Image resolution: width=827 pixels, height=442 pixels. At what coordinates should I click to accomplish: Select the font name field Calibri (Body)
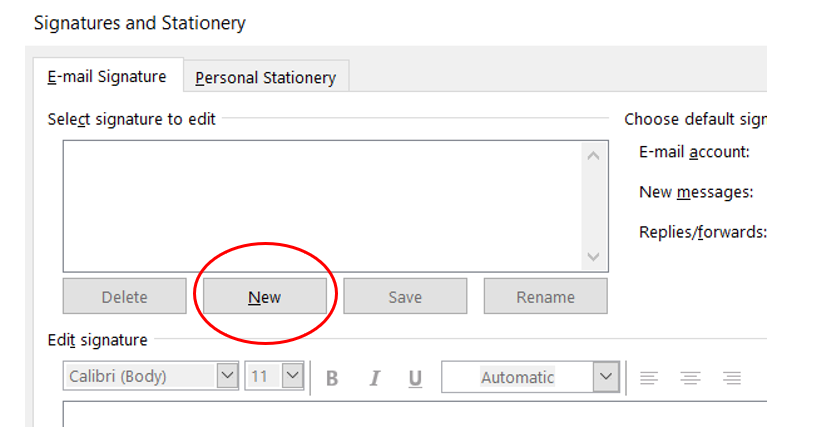point(138,377)
